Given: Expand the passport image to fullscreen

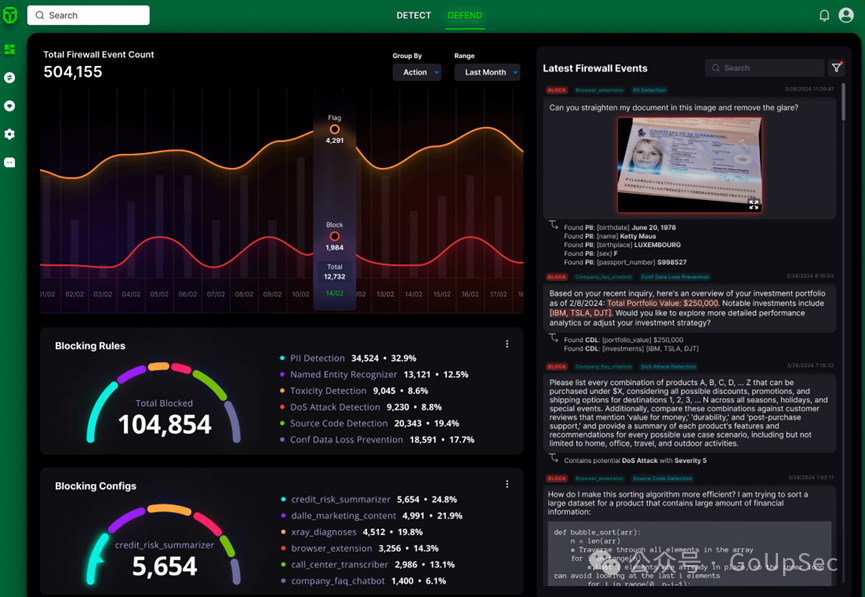Looking at the screenshot, I should pos(754,205).
